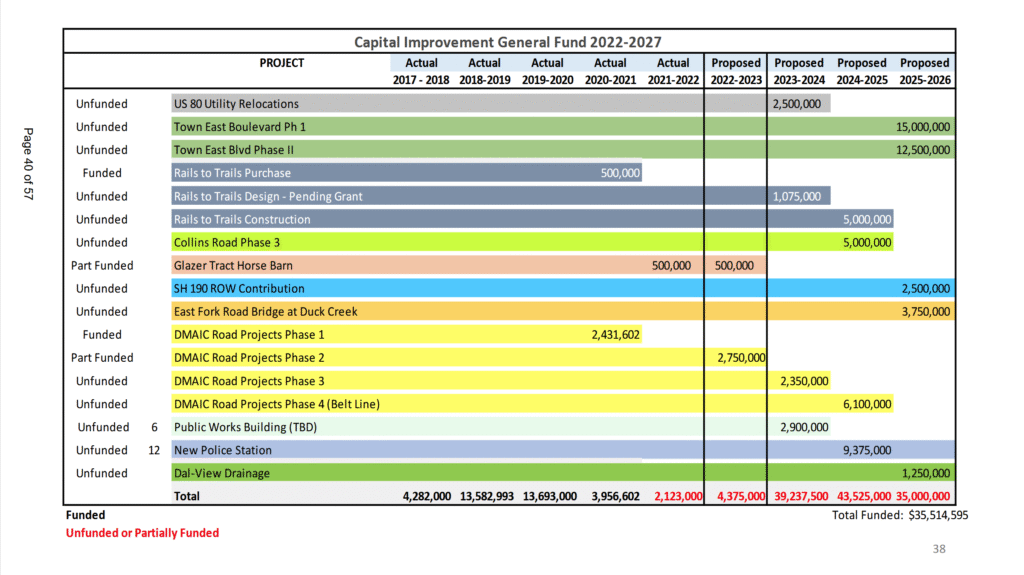1024x575 pixels.
Task: Click the 'Proposed 2023-2024' column header
Action: 799,71
